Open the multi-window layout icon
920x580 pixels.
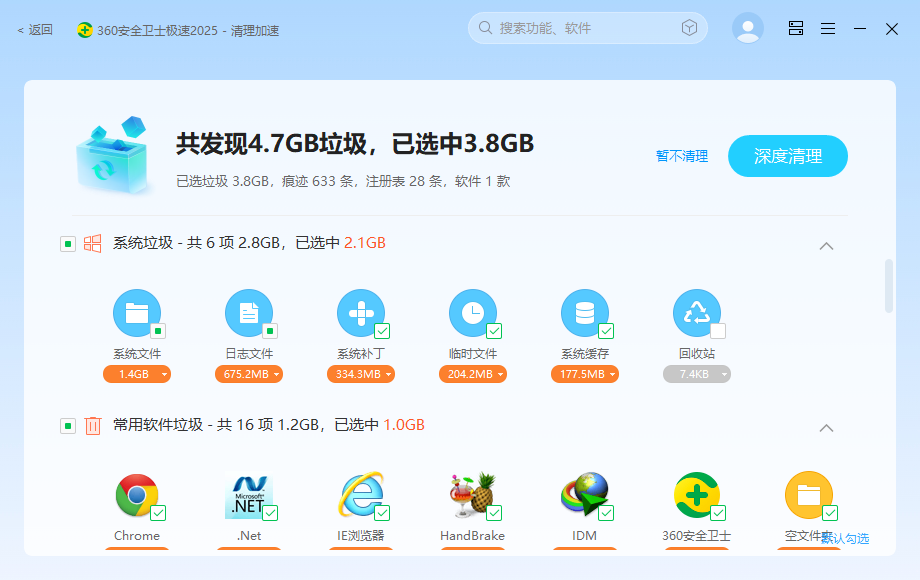click(795, 28)
